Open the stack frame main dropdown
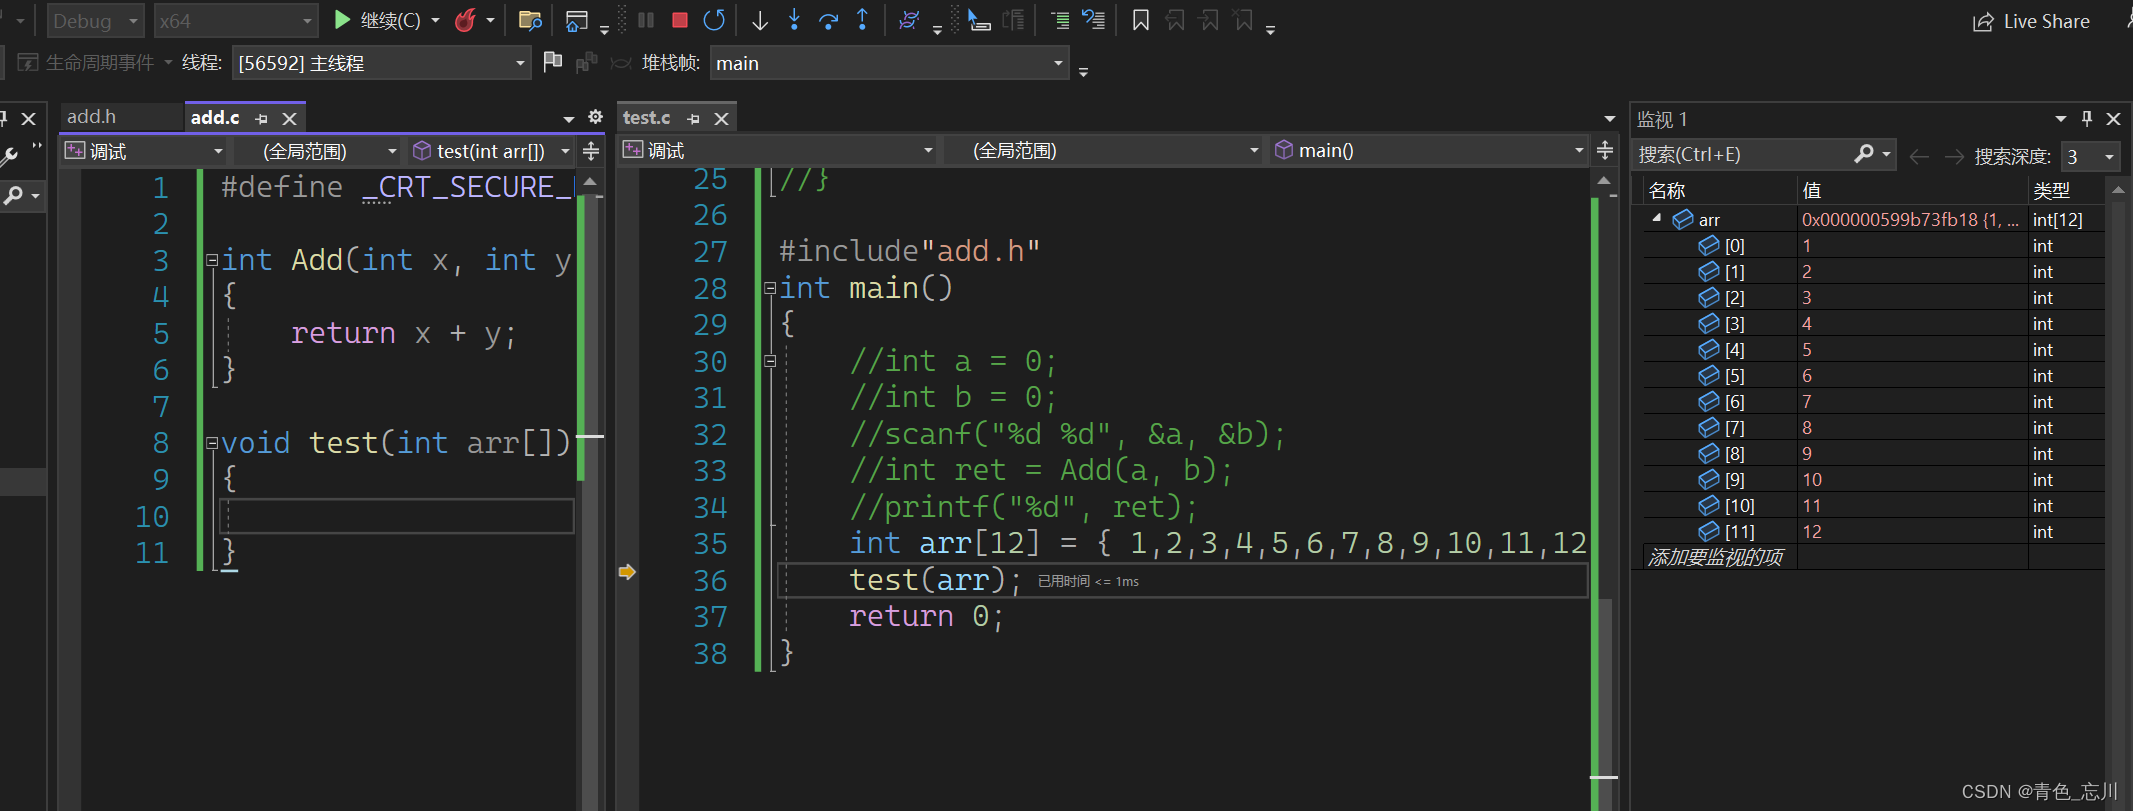This screenshot has height=811, width=2133. point(1058,63)
